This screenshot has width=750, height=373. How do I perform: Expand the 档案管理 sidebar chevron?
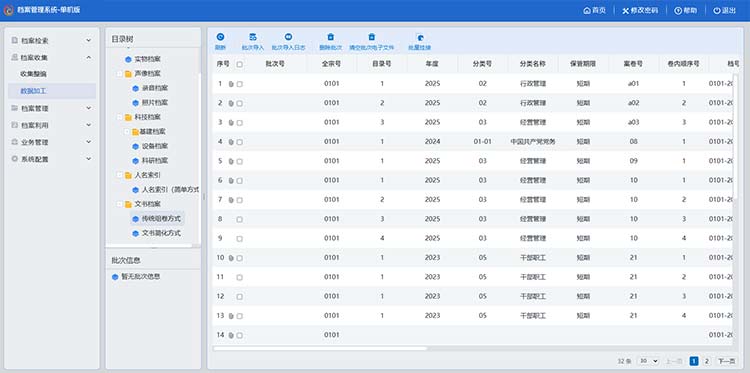88,108
